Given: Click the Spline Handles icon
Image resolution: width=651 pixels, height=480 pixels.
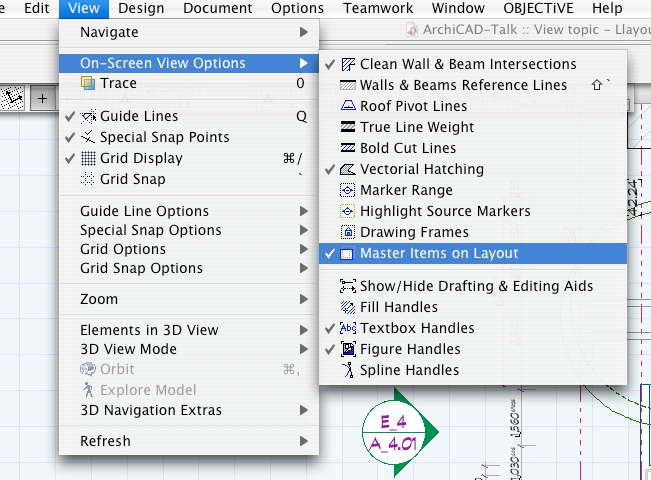Looking at the screenshot, I should [348, 370].
